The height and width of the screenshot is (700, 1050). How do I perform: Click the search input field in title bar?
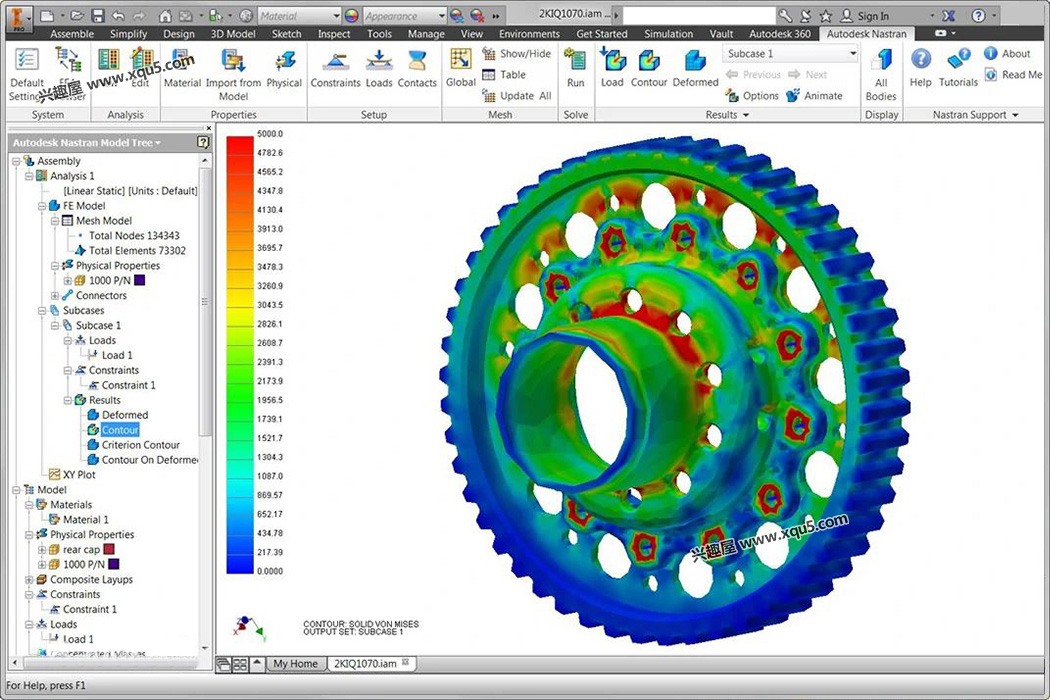pyautogui.click(x=699, y=15)
